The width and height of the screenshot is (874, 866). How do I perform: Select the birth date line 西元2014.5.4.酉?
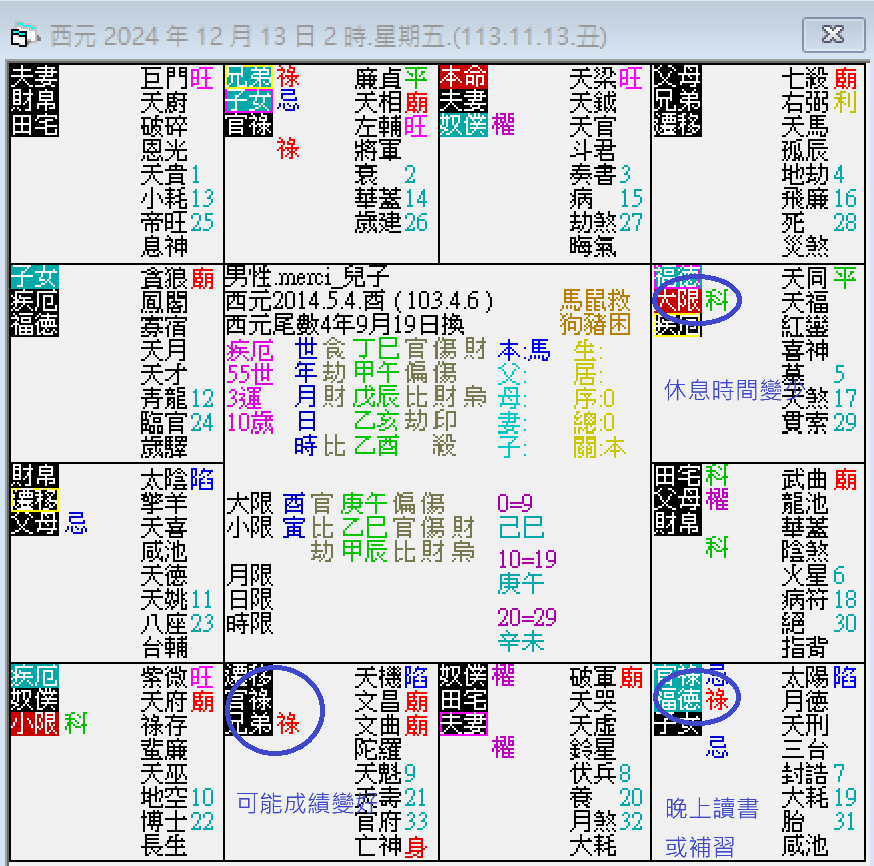tap(360, 301)
